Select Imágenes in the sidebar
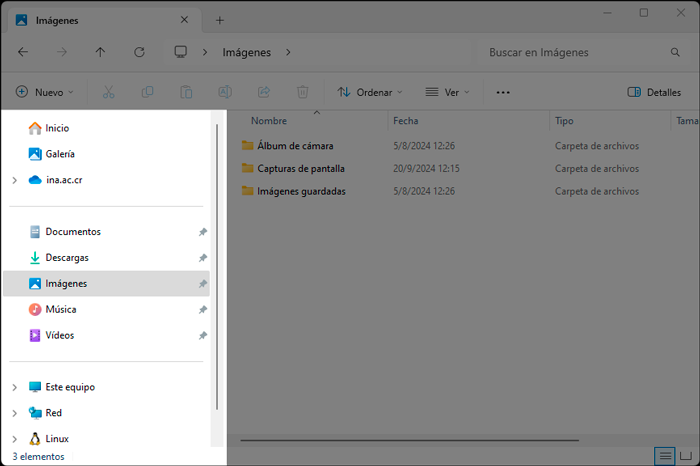 click(x=106, y=283)
